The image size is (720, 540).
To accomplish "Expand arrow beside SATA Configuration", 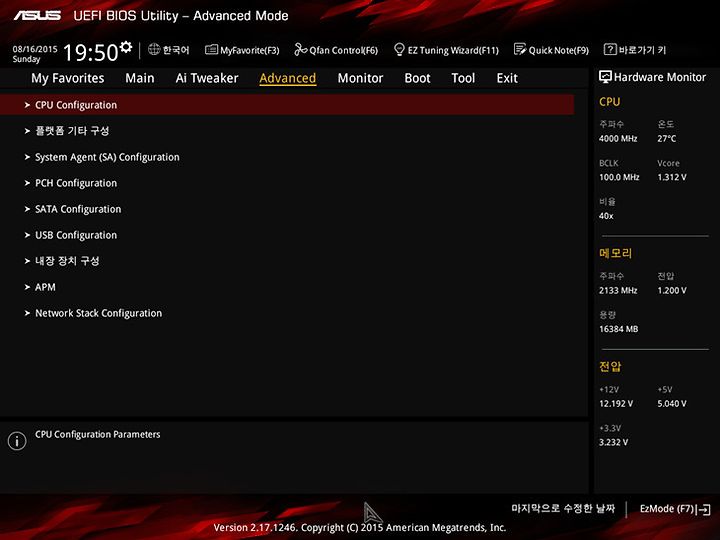I will (x=27, y=209).
